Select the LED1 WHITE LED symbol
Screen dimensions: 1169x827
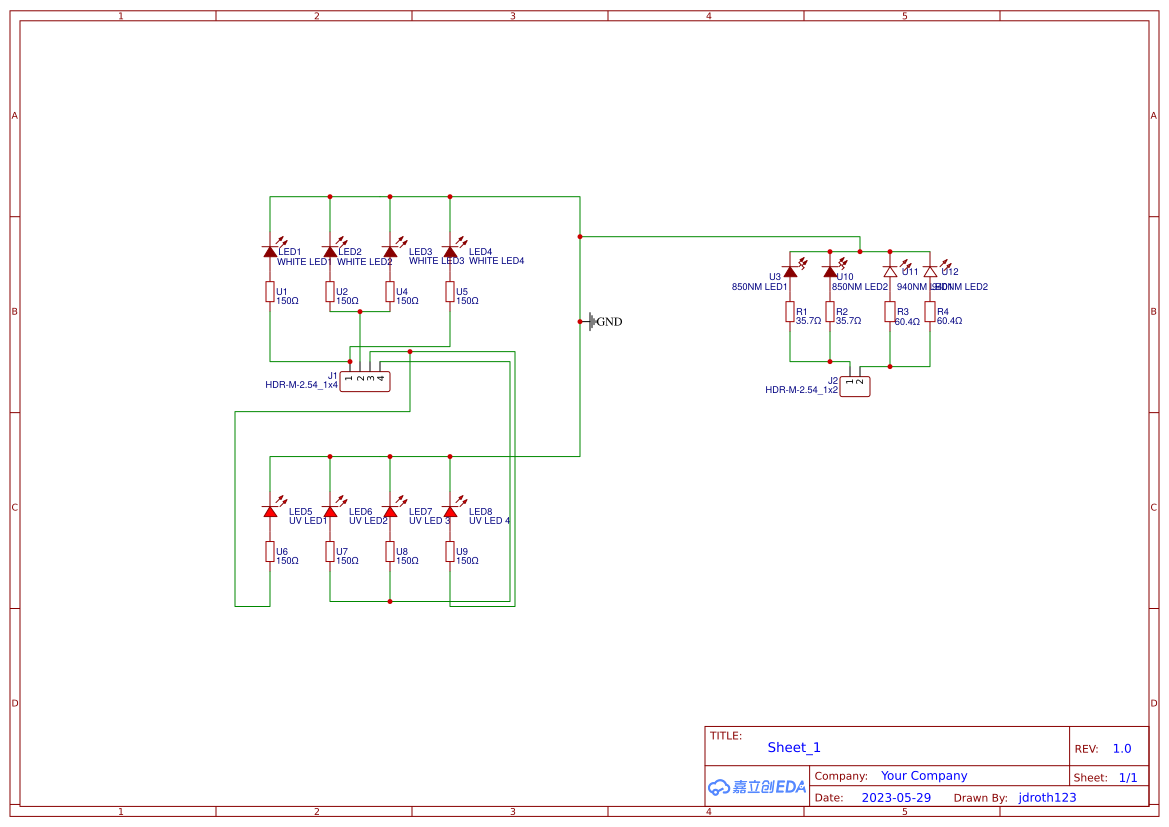(x=270, y=250)
